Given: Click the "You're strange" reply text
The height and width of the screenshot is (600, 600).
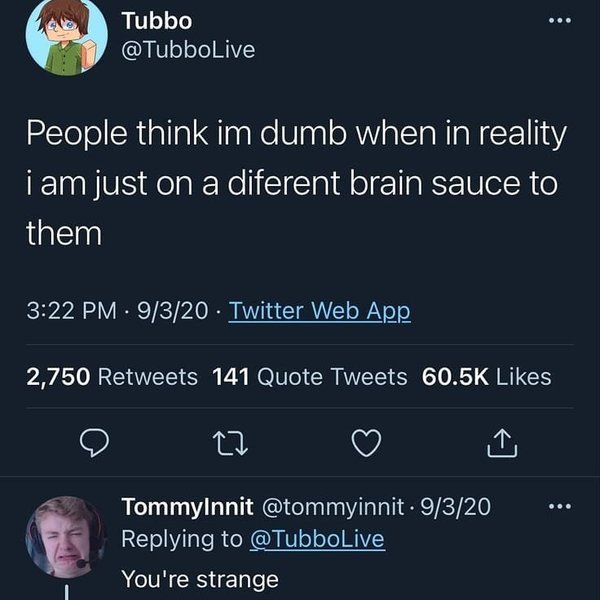Looking at the screenshot, I should point(199,578).
